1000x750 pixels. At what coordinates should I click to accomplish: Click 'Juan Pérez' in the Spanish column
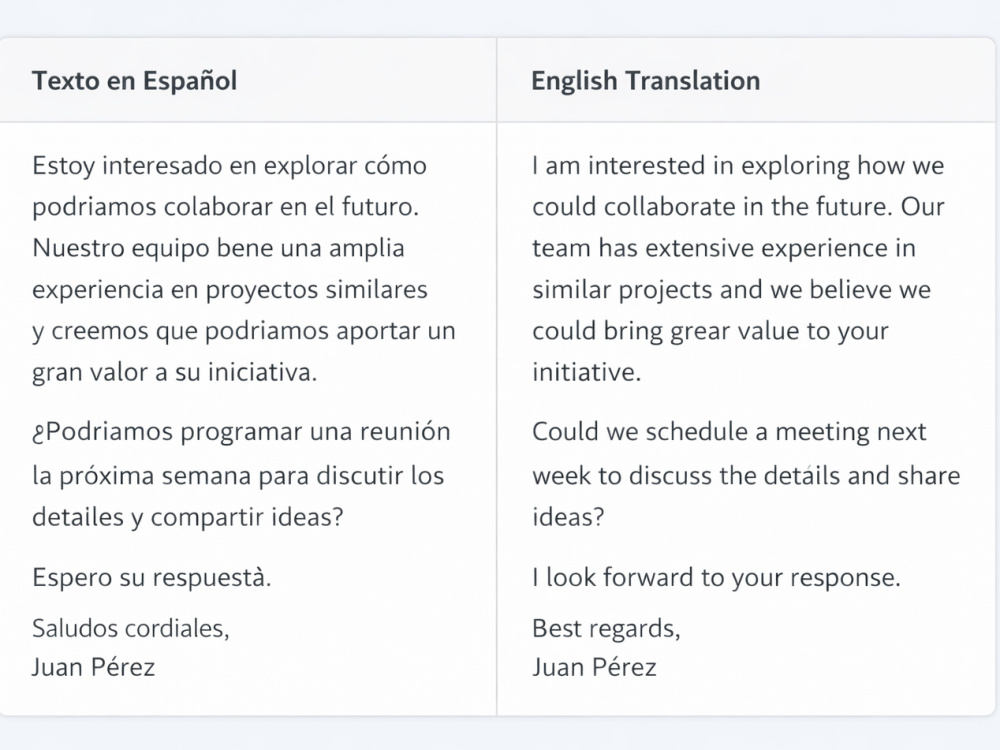point(94,667)
